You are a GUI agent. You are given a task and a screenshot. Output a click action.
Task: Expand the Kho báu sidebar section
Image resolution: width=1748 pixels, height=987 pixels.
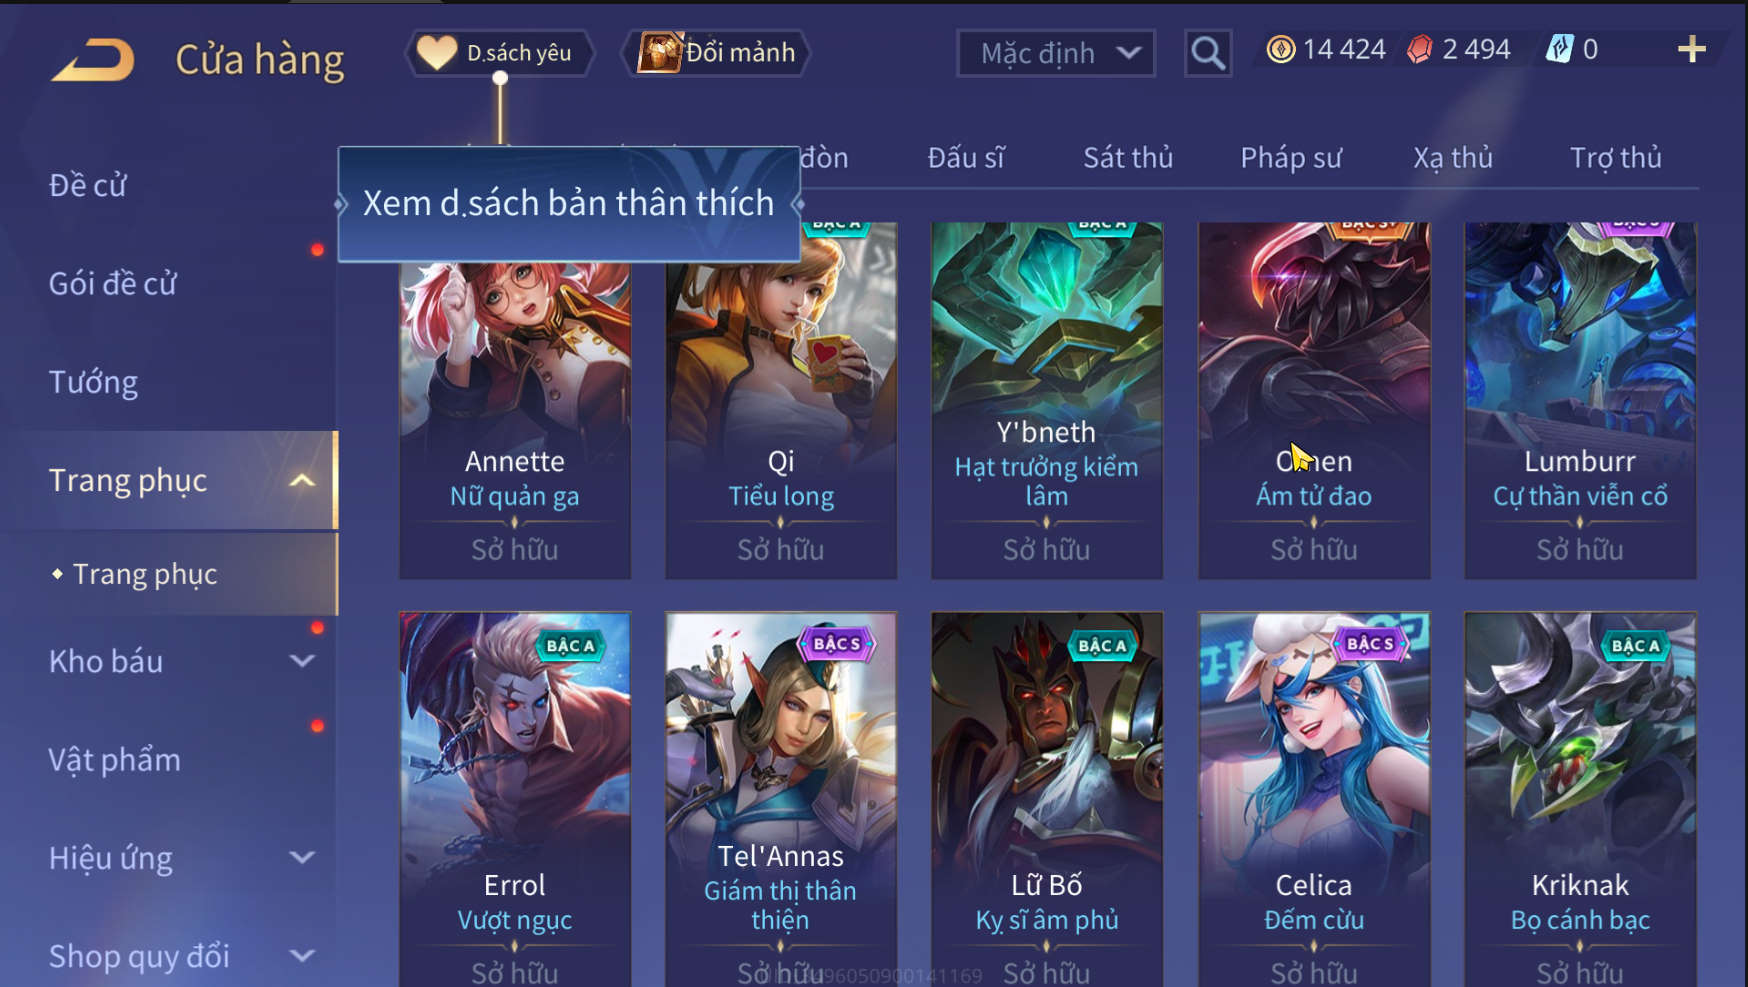[302, 661]
